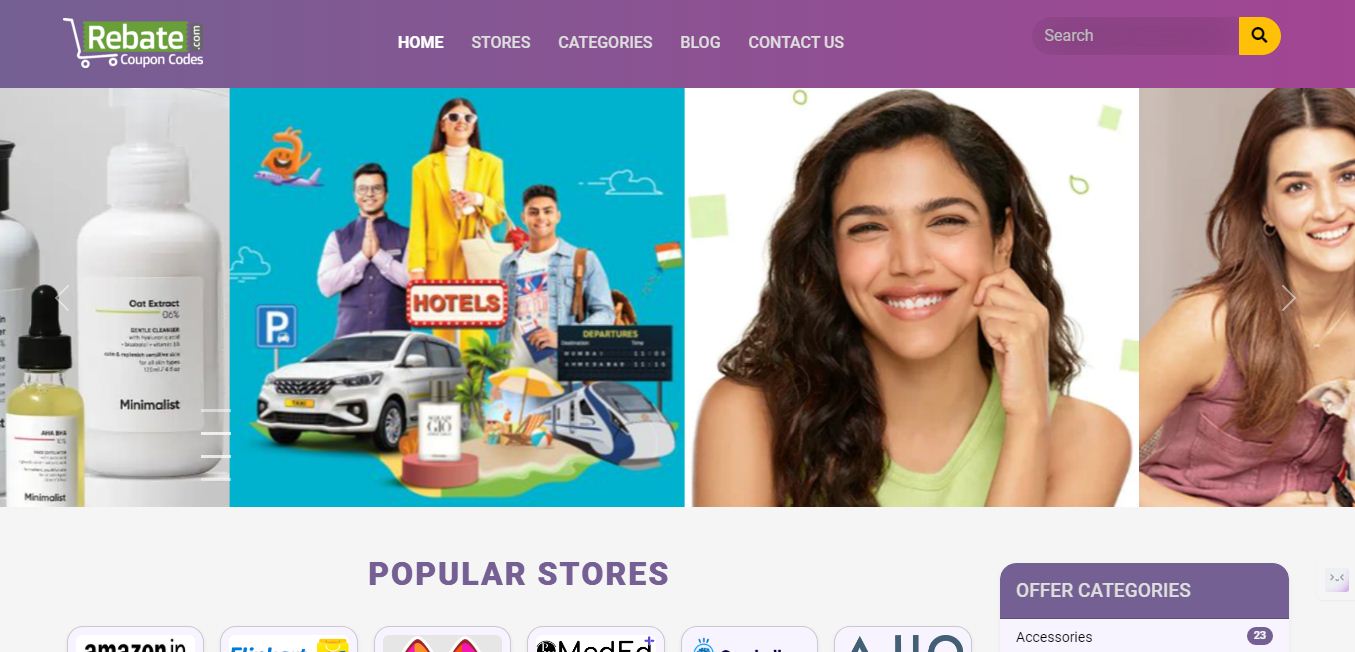Image resolution: width=1355 pixels, height=652 pixels.
Task: Click the floating widget icon at right edge
Action: click(x=1337, y=578)
